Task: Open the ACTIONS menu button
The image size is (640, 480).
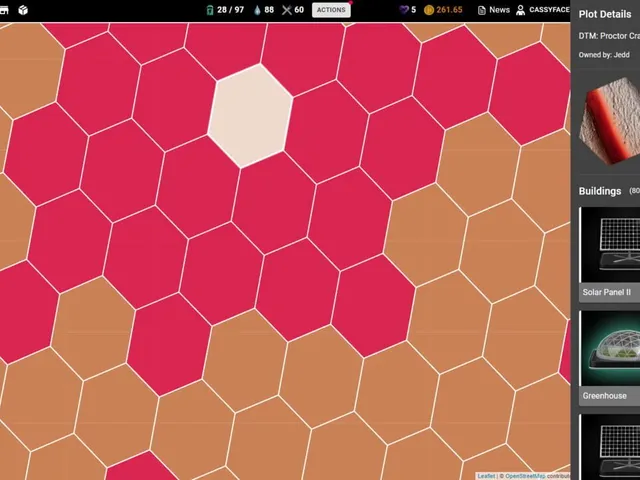Action: pos(331,10)
